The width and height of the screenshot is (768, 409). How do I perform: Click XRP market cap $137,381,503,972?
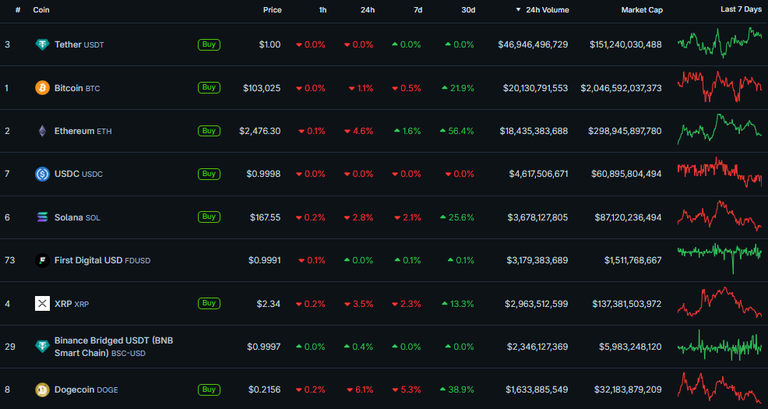coord(627,304)
